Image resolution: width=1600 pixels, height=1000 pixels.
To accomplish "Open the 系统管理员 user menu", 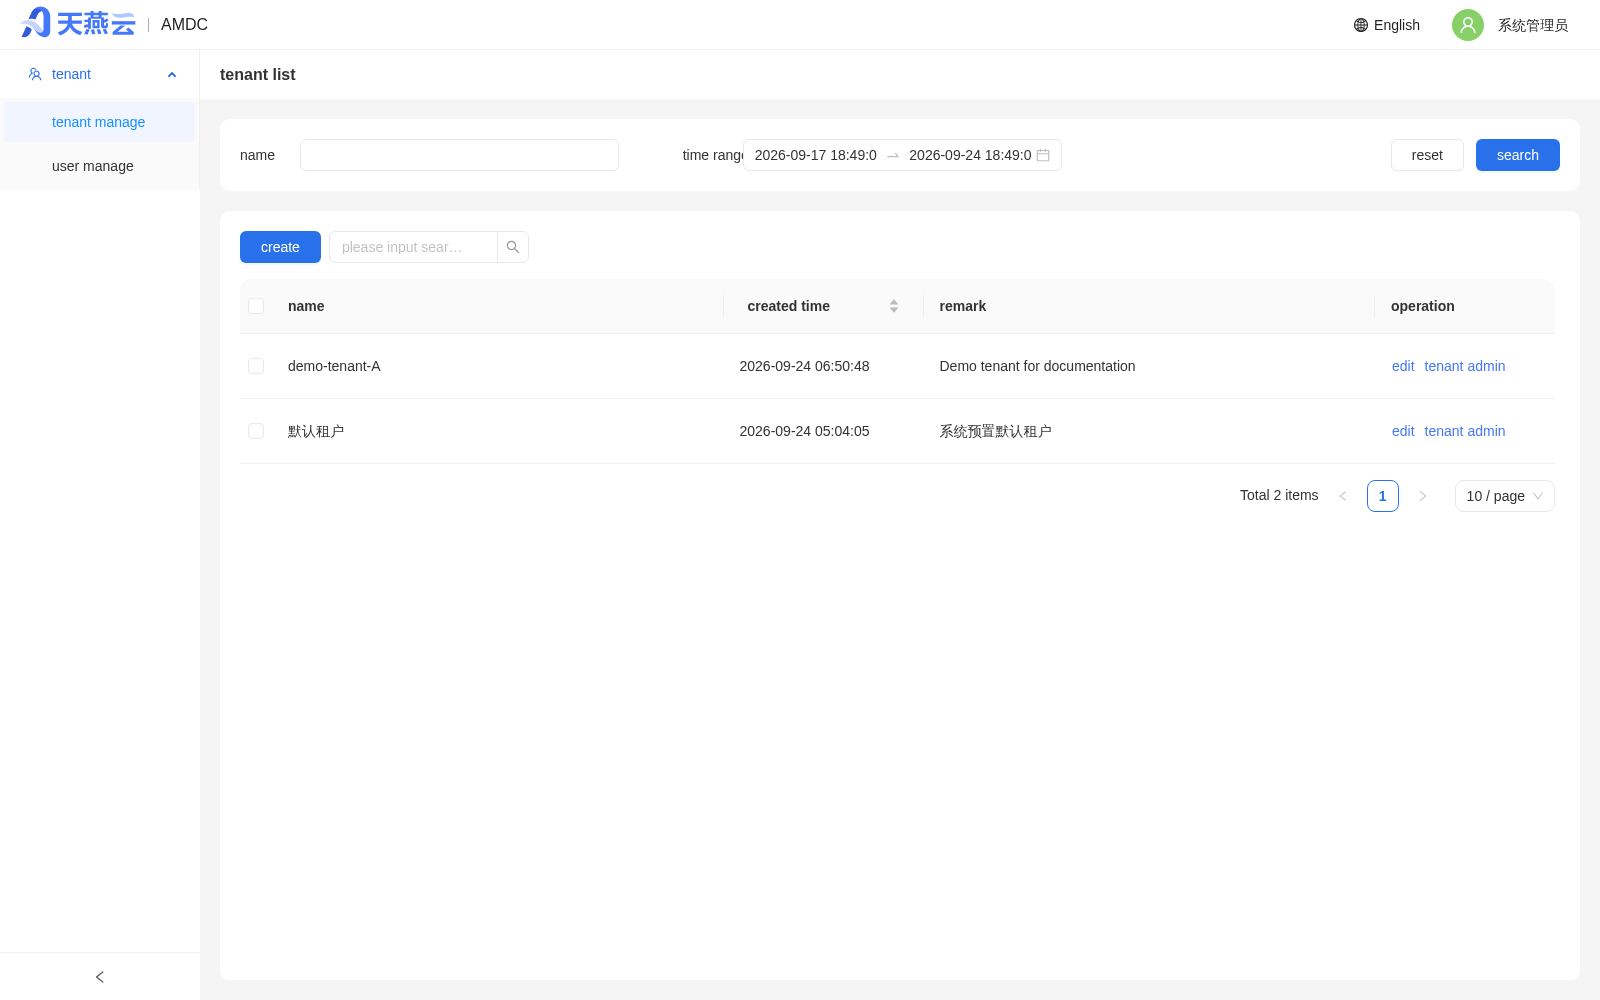I will click(1533, 25).
